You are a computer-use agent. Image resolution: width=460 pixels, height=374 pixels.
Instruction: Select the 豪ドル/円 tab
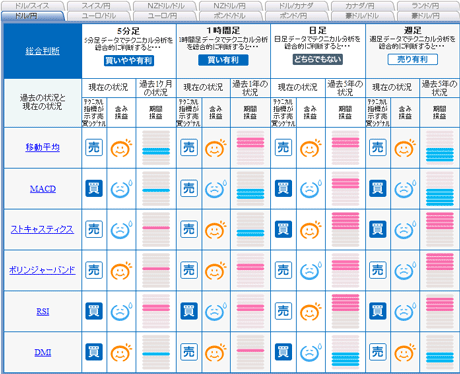click(427, 16)
